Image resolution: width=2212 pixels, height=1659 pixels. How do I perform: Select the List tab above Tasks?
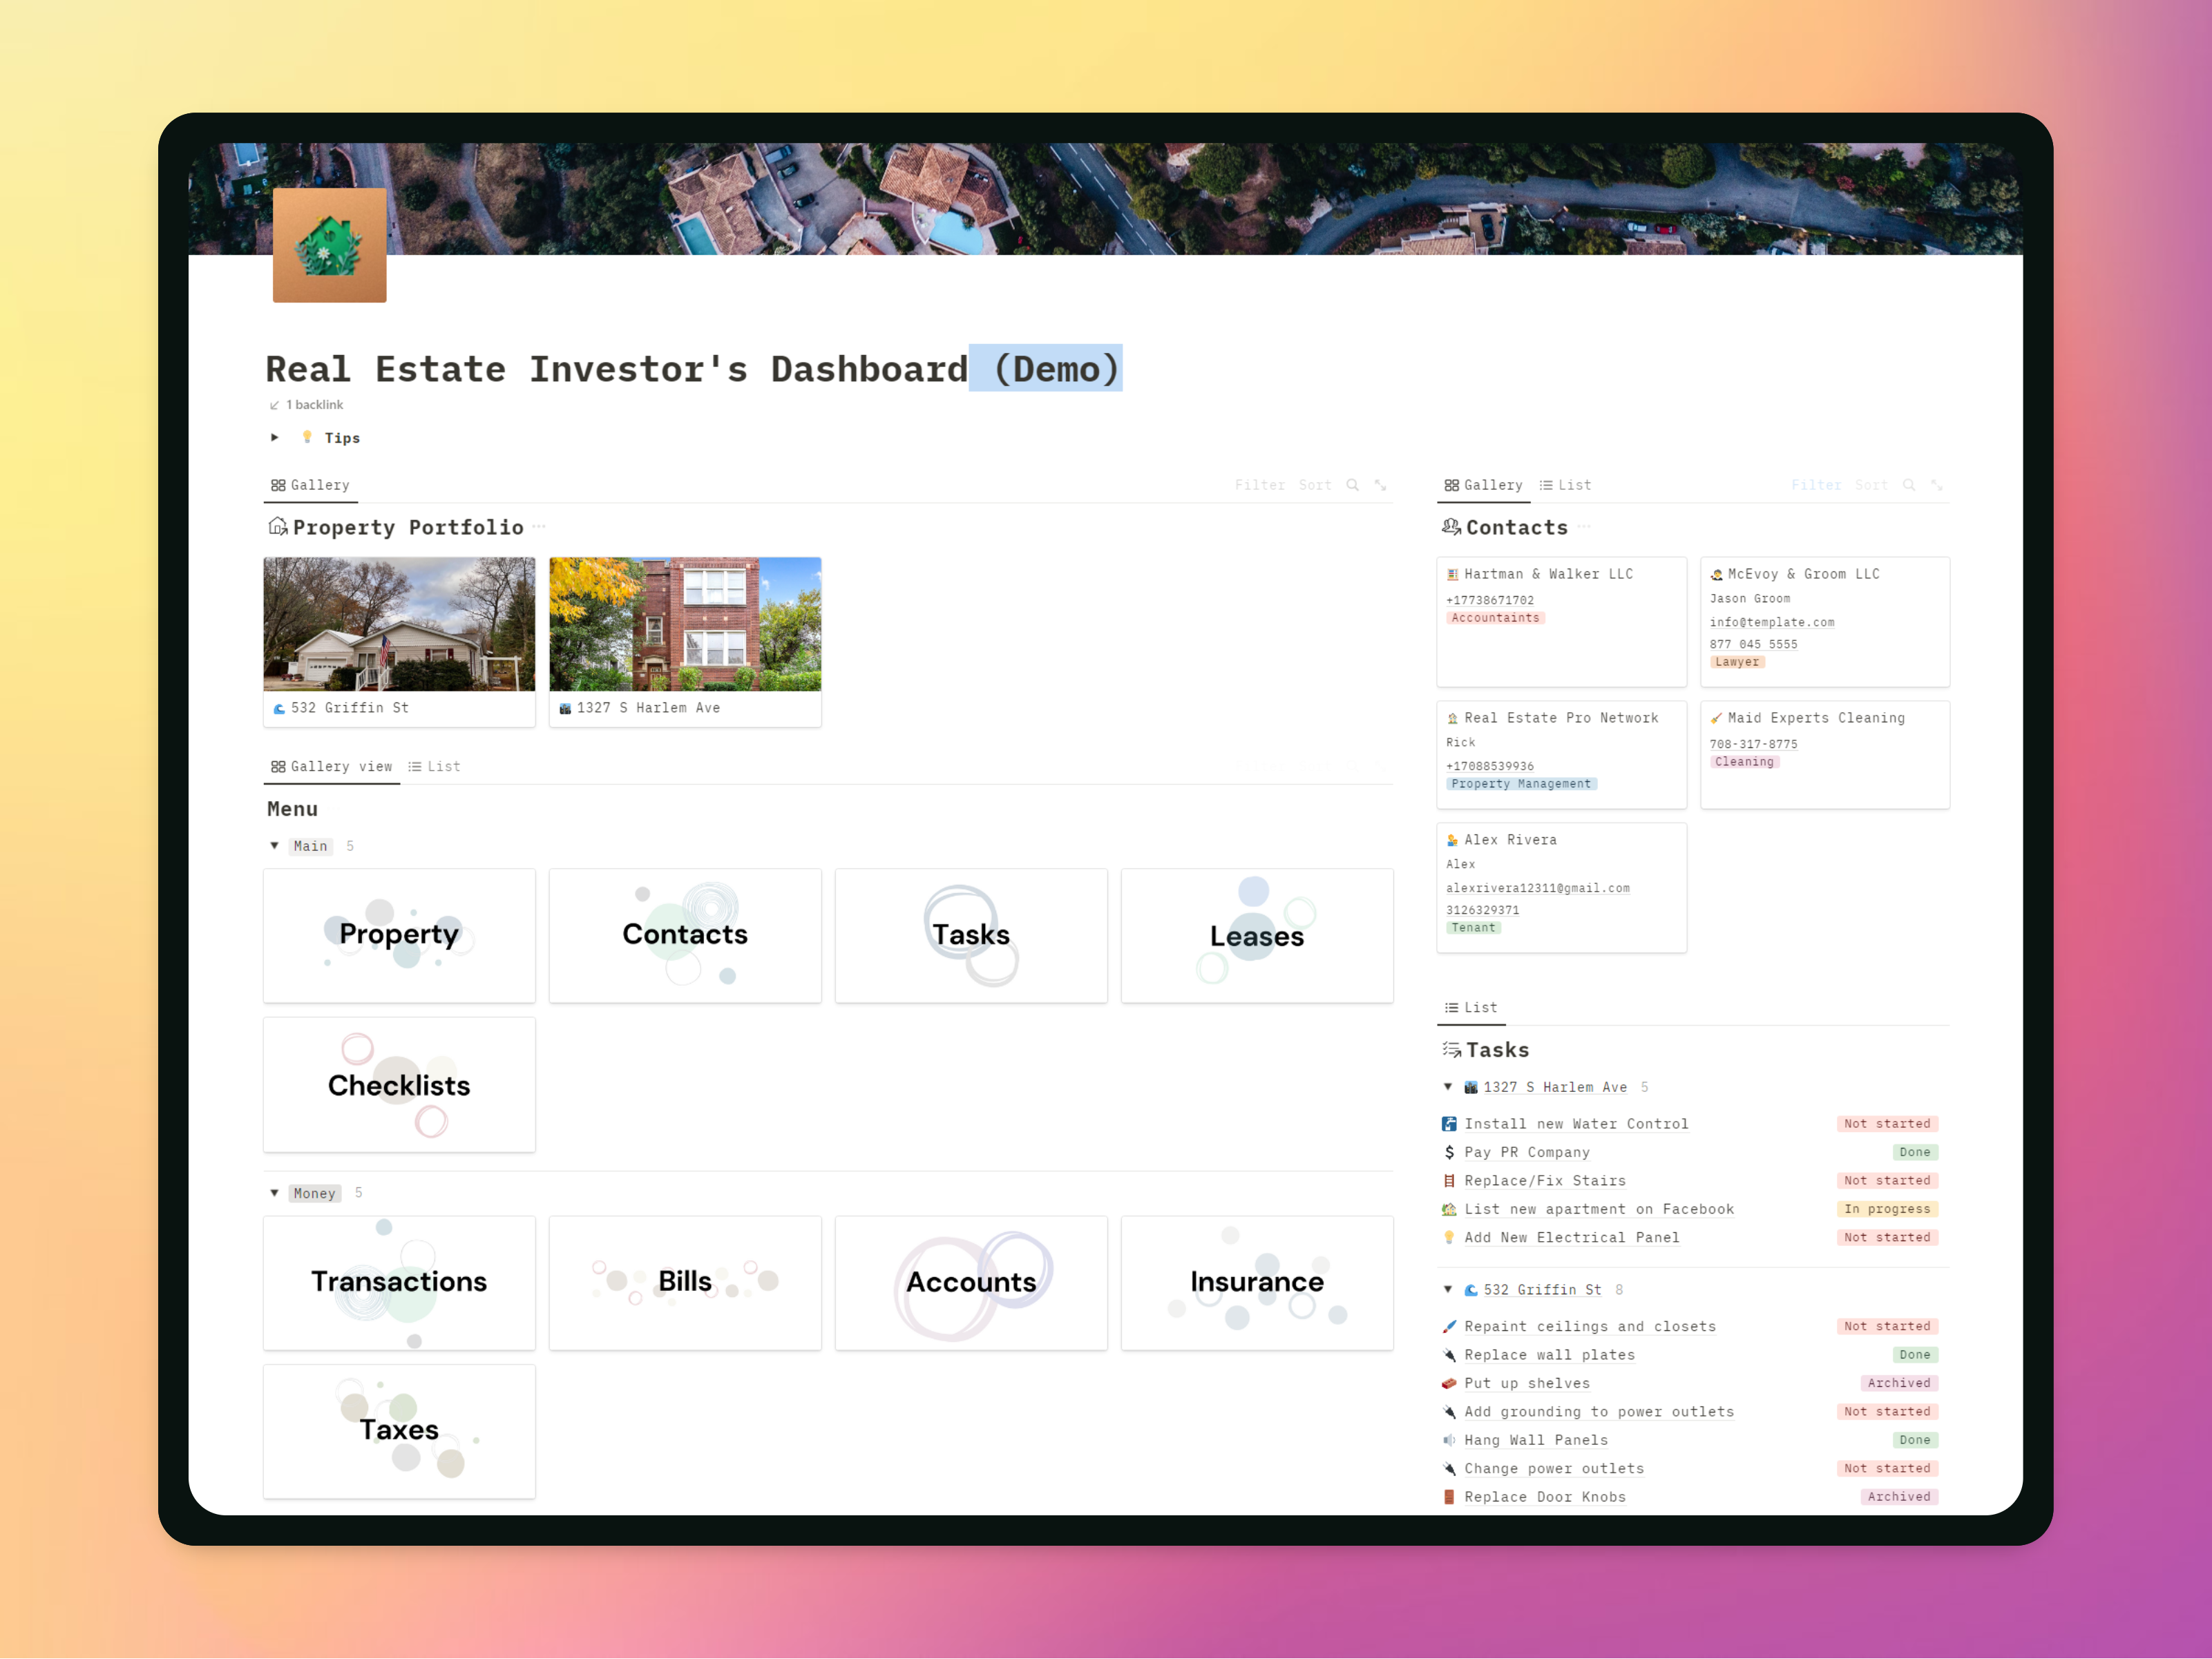pyautogui.click(x=1471, y=1007)
